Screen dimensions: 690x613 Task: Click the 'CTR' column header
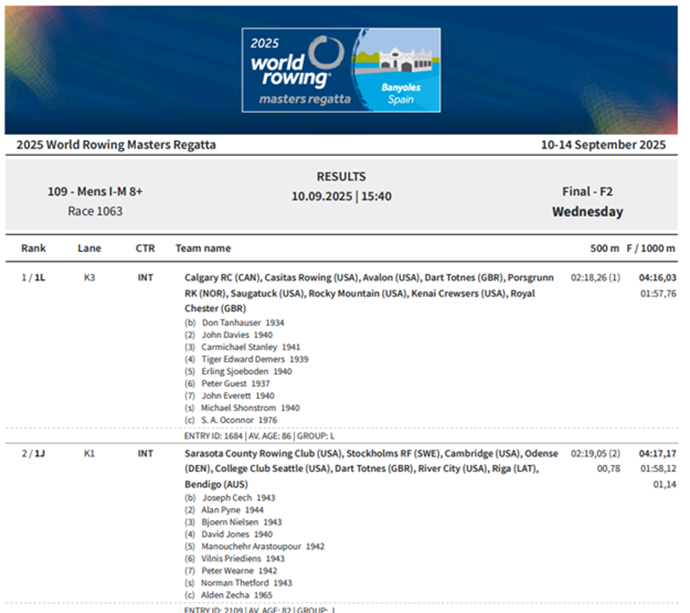click(145, 248)
